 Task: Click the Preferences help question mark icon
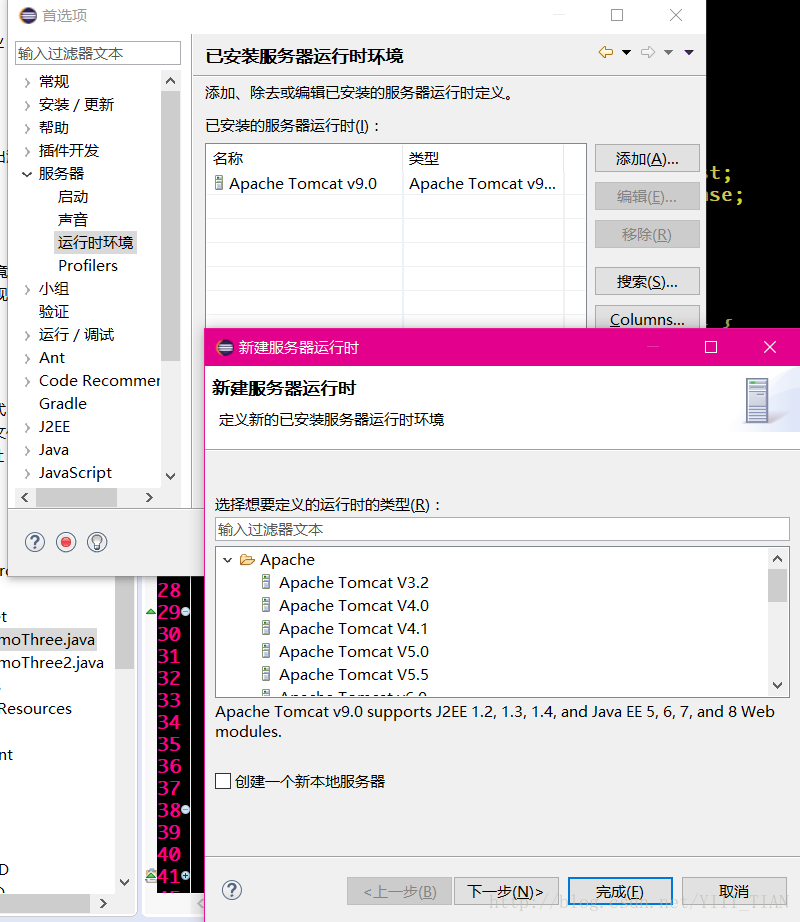(x=35, y=542)
